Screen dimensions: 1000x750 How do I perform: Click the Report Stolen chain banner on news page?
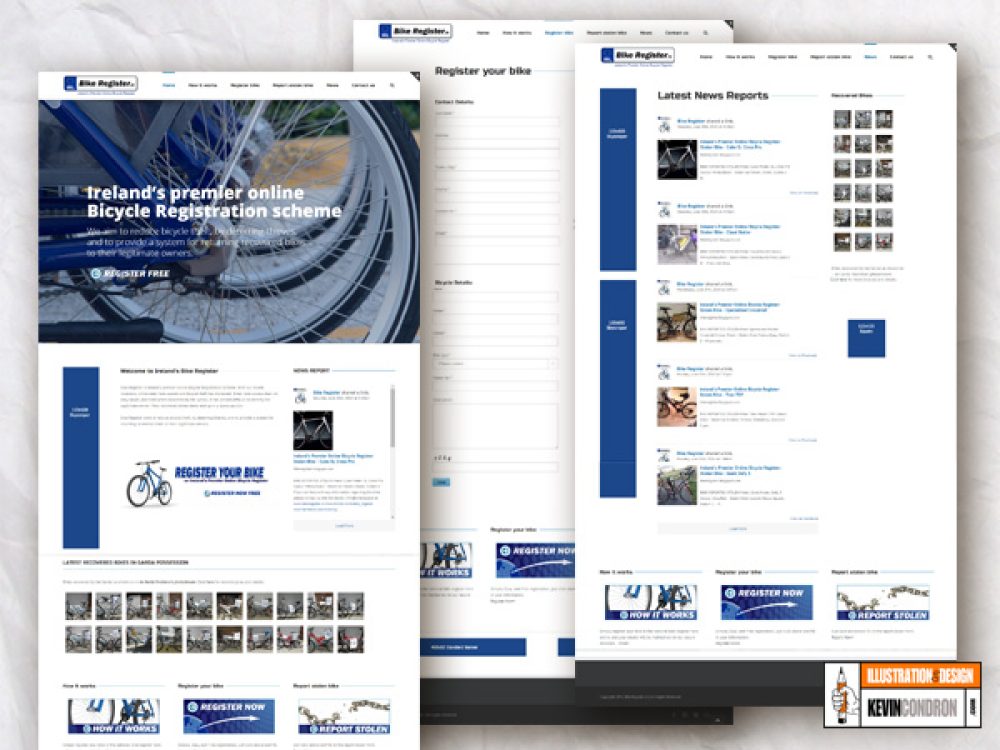click(x=882, y=602)
